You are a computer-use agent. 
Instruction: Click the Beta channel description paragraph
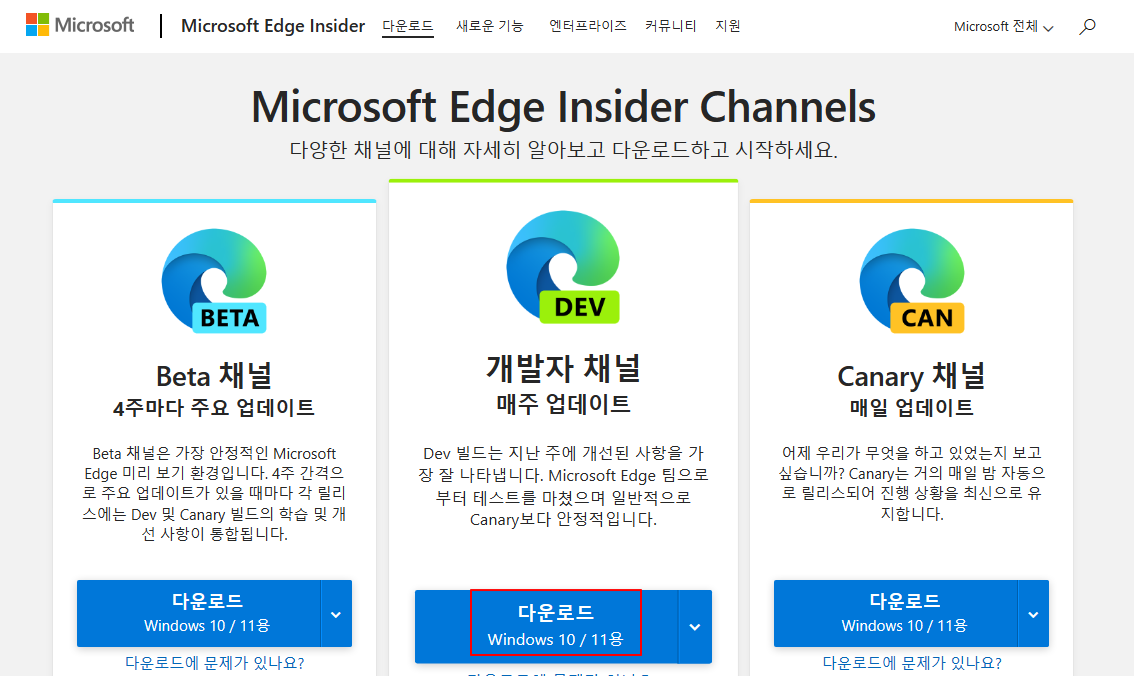[214, 494]
